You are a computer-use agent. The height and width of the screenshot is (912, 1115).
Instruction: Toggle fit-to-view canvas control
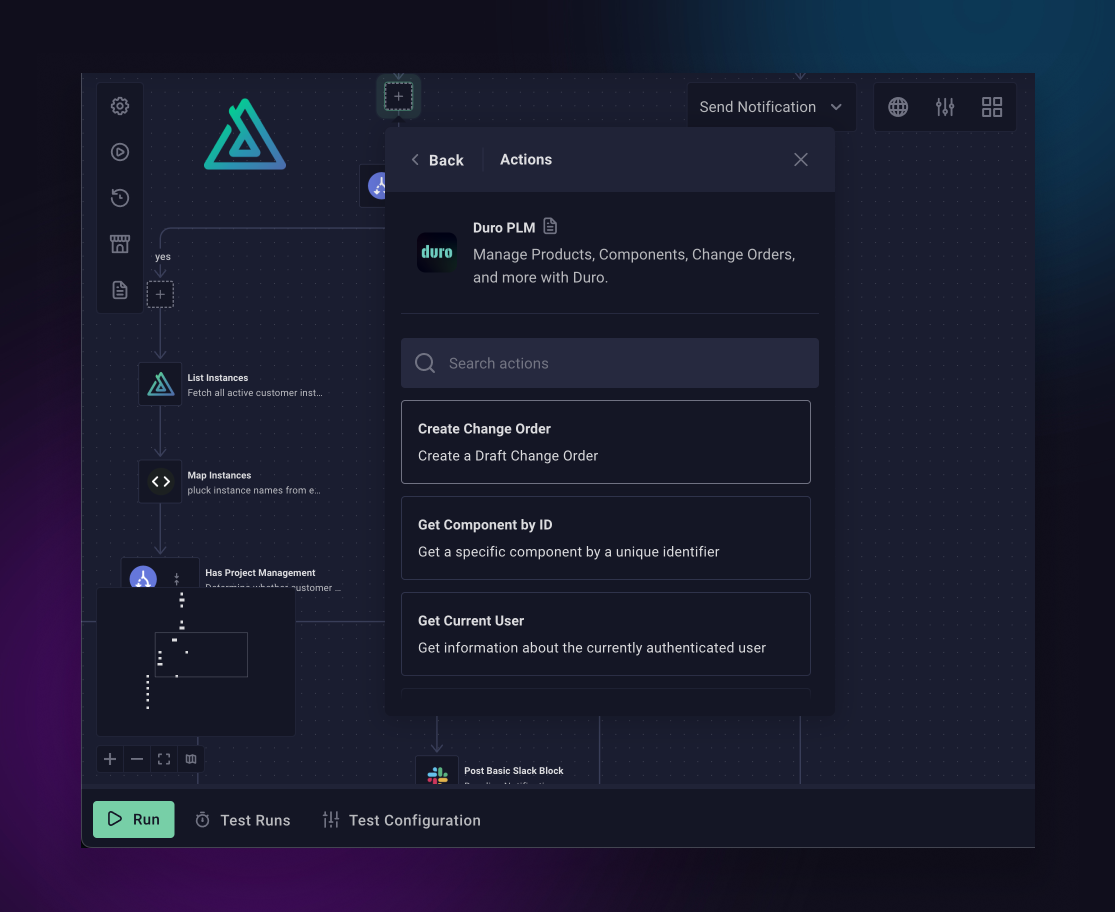tap(164, 759)
